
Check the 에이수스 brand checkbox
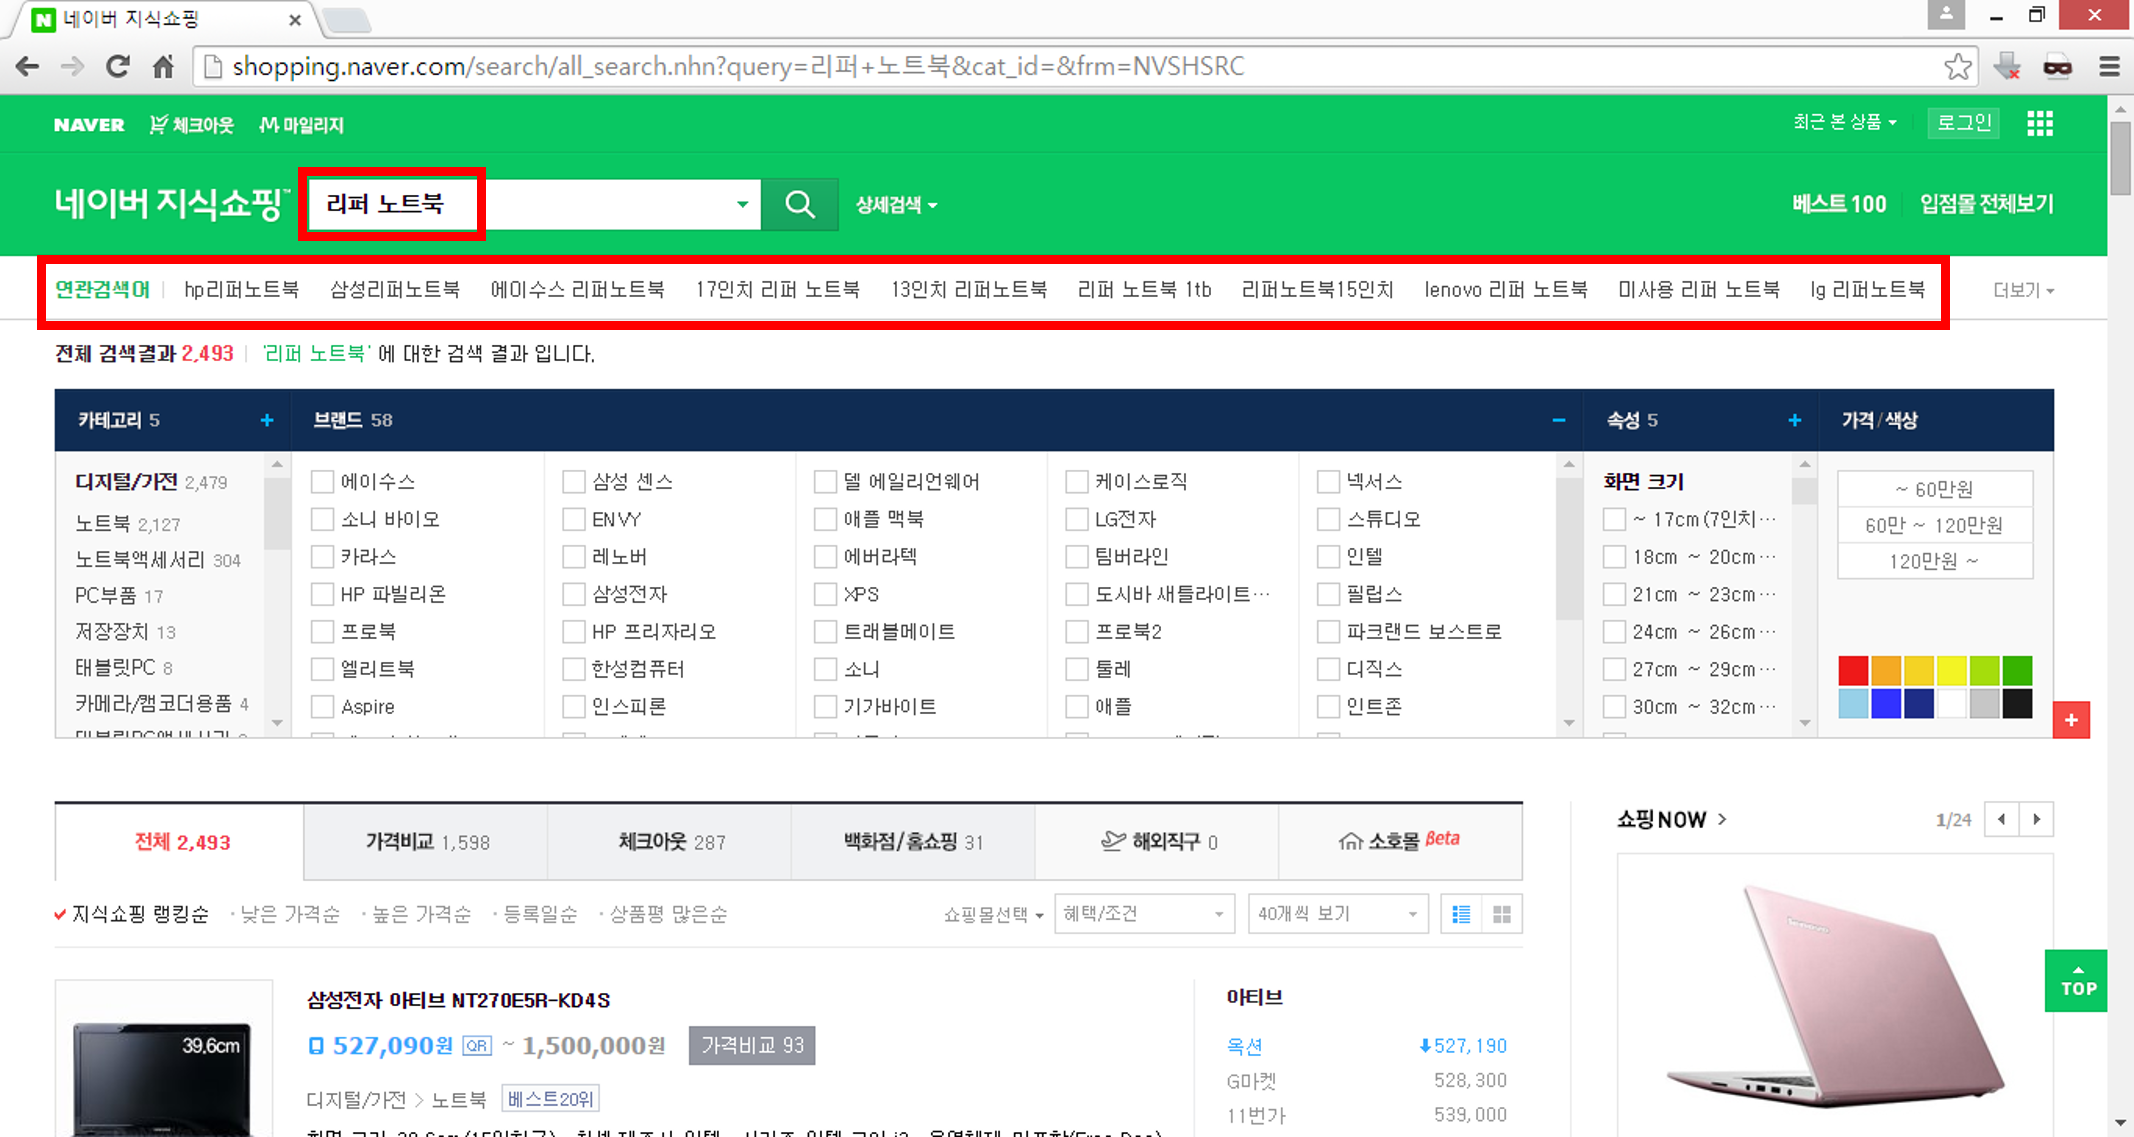(322, 482)
